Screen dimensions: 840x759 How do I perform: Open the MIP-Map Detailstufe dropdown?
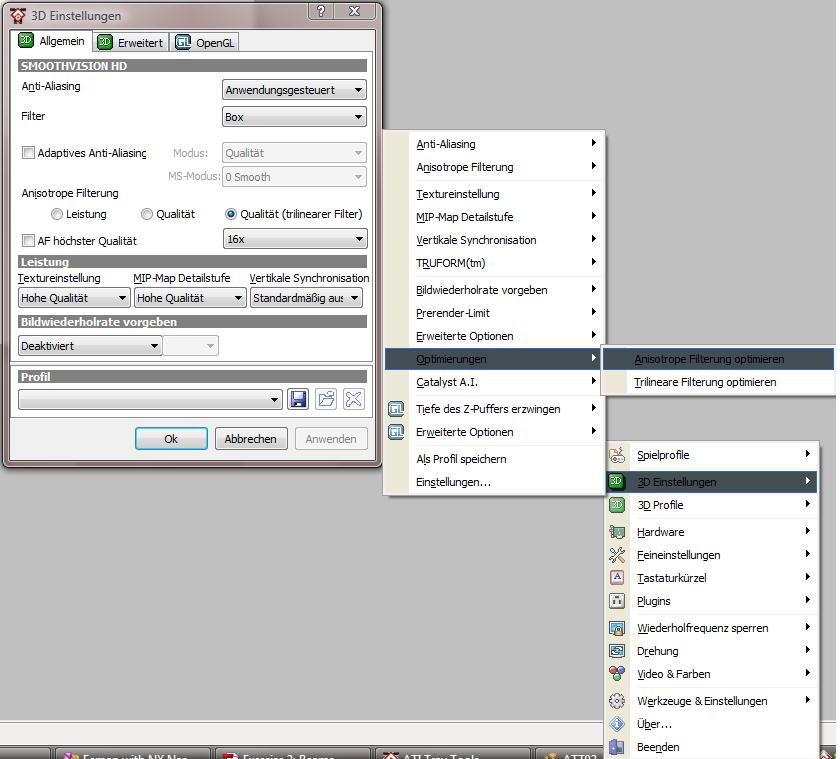point(190,298)
